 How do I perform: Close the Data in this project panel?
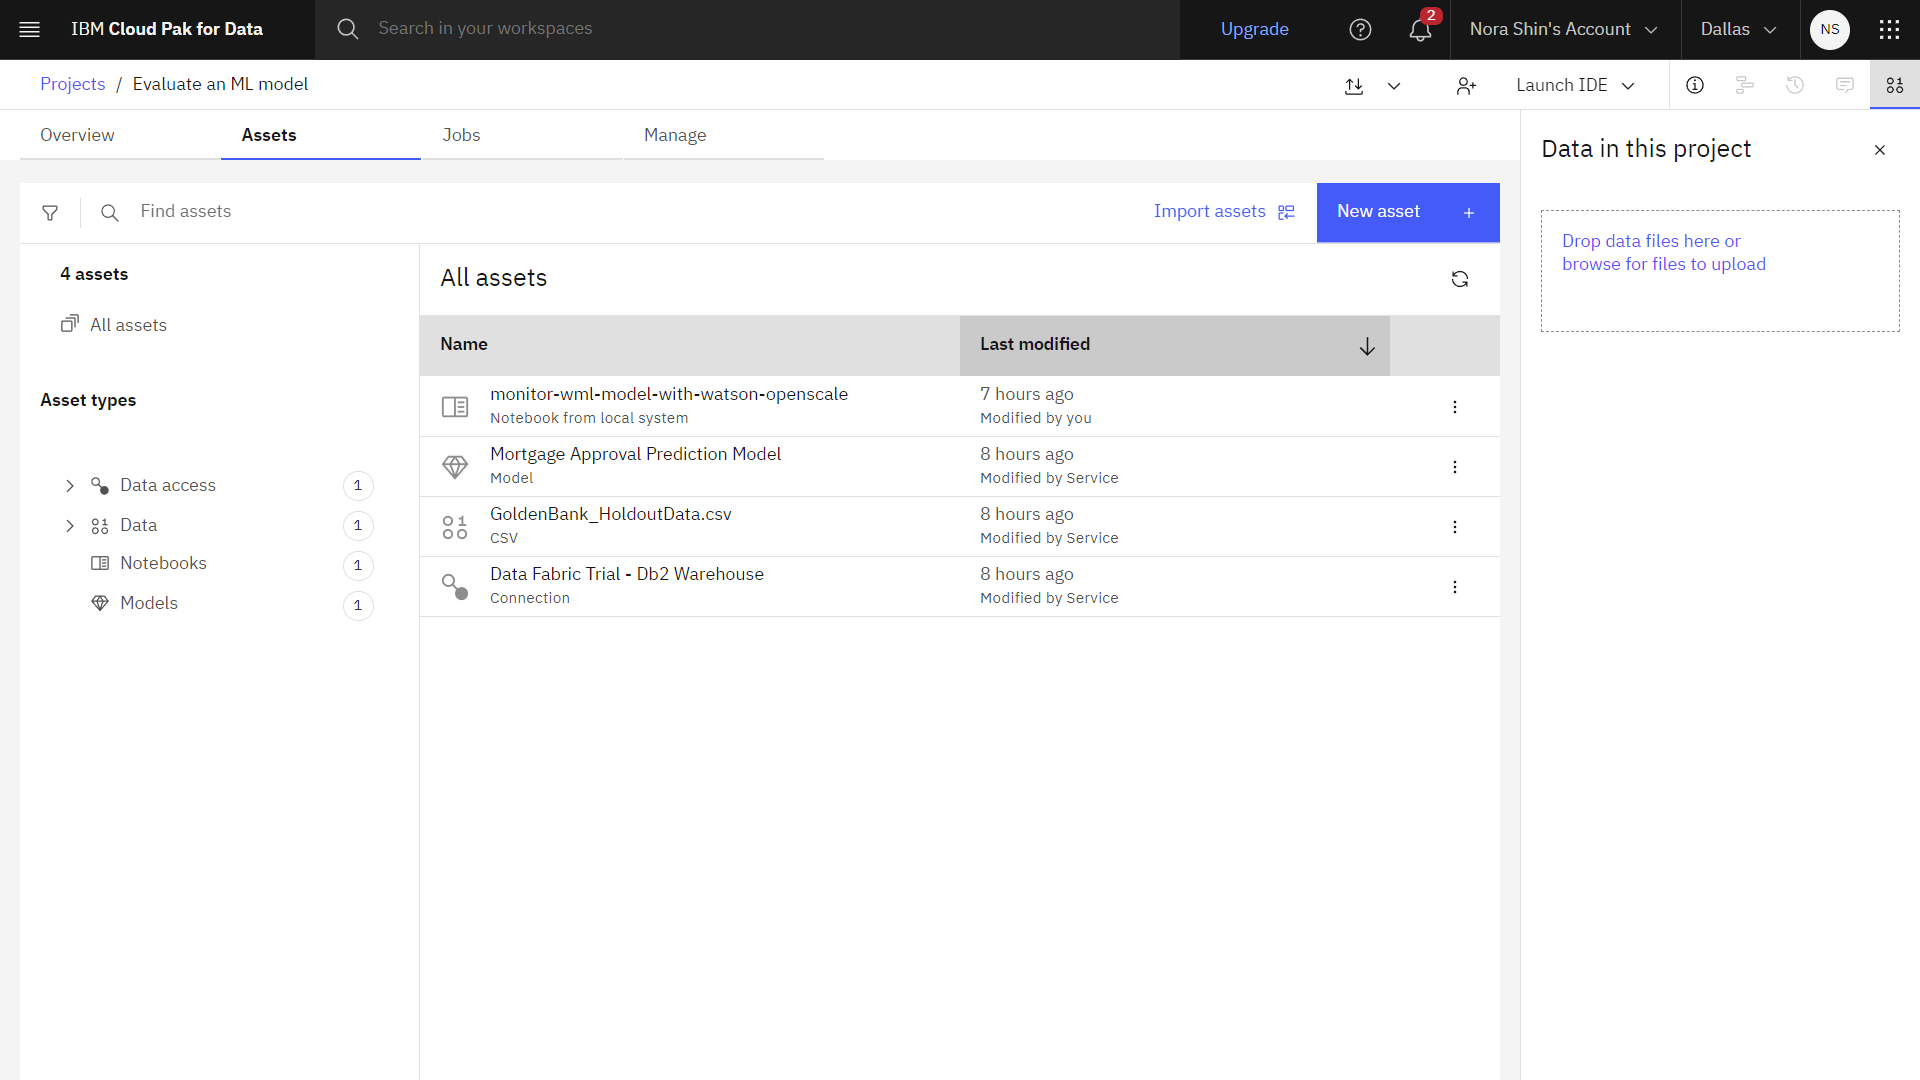[x=1880, y=150]
